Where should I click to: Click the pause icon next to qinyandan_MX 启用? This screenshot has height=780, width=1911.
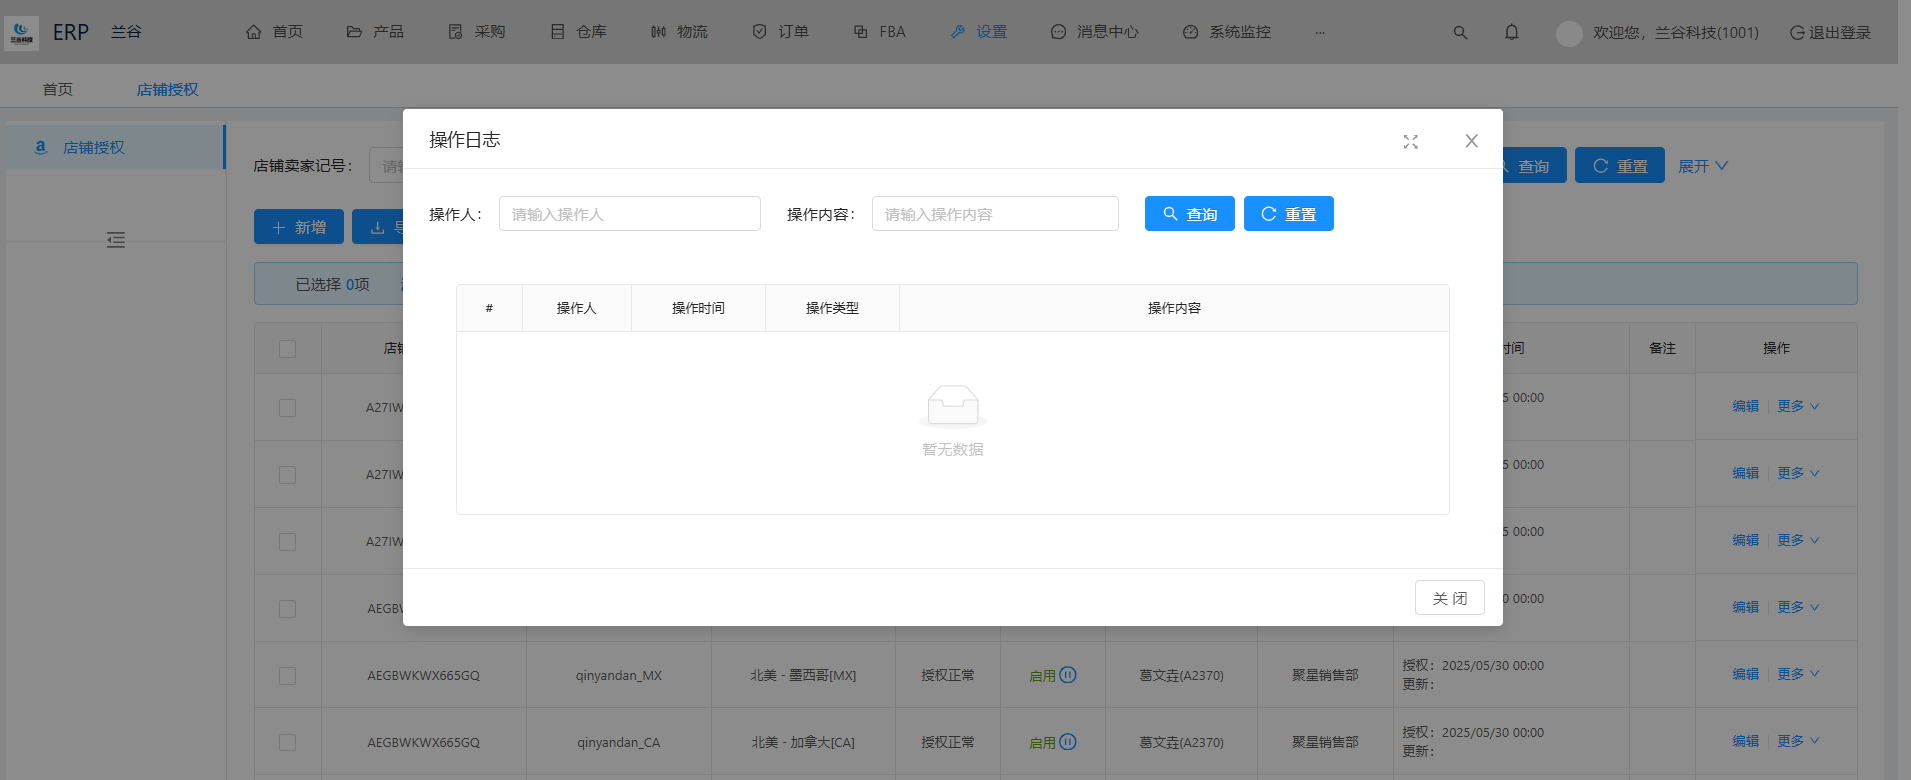1068,675
